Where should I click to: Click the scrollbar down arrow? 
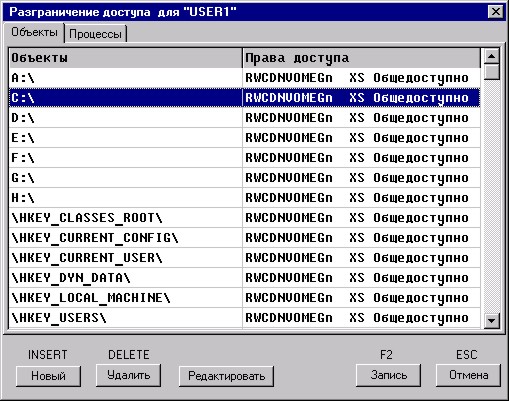coord(492,321)
